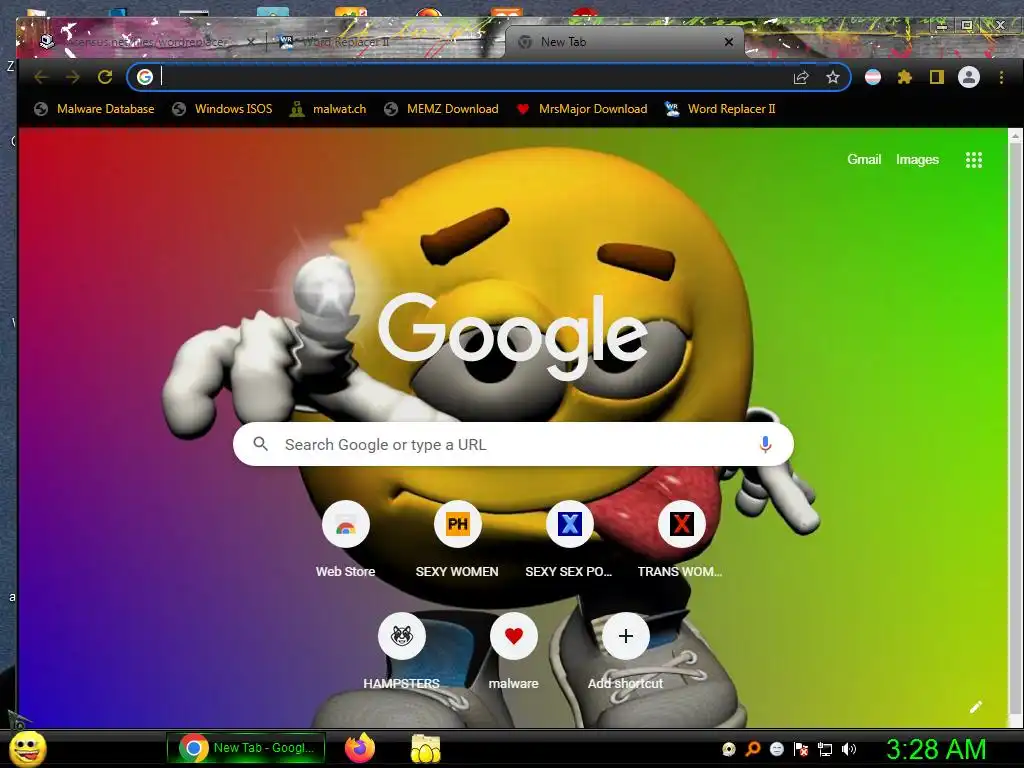Click the Google icon in address bar
Screen dimensions: 1024x768
[x=144, y=77]
